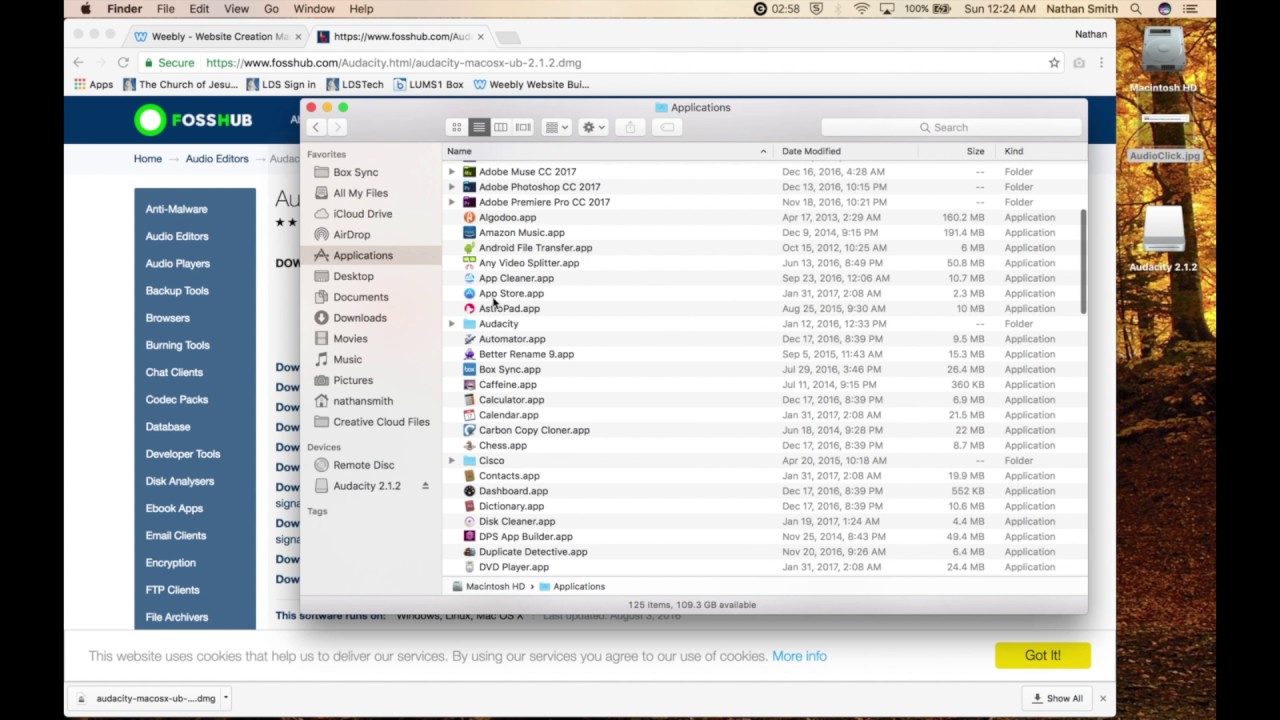Switch Finder to column view
This screenshot has height=720, width=1280.
pyautogui.click(x=501, y=127)
